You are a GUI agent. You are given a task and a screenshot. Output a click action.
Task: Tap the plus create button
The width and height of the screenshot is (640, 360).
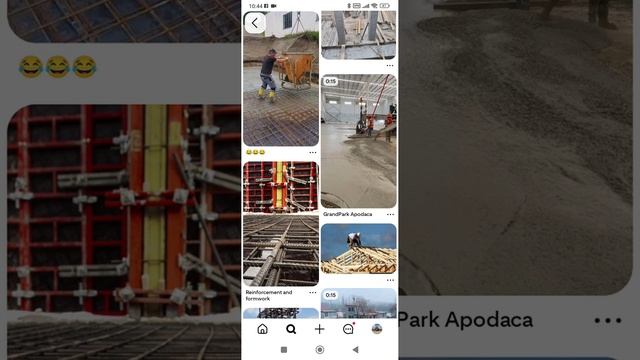click(x=320, y=329)
